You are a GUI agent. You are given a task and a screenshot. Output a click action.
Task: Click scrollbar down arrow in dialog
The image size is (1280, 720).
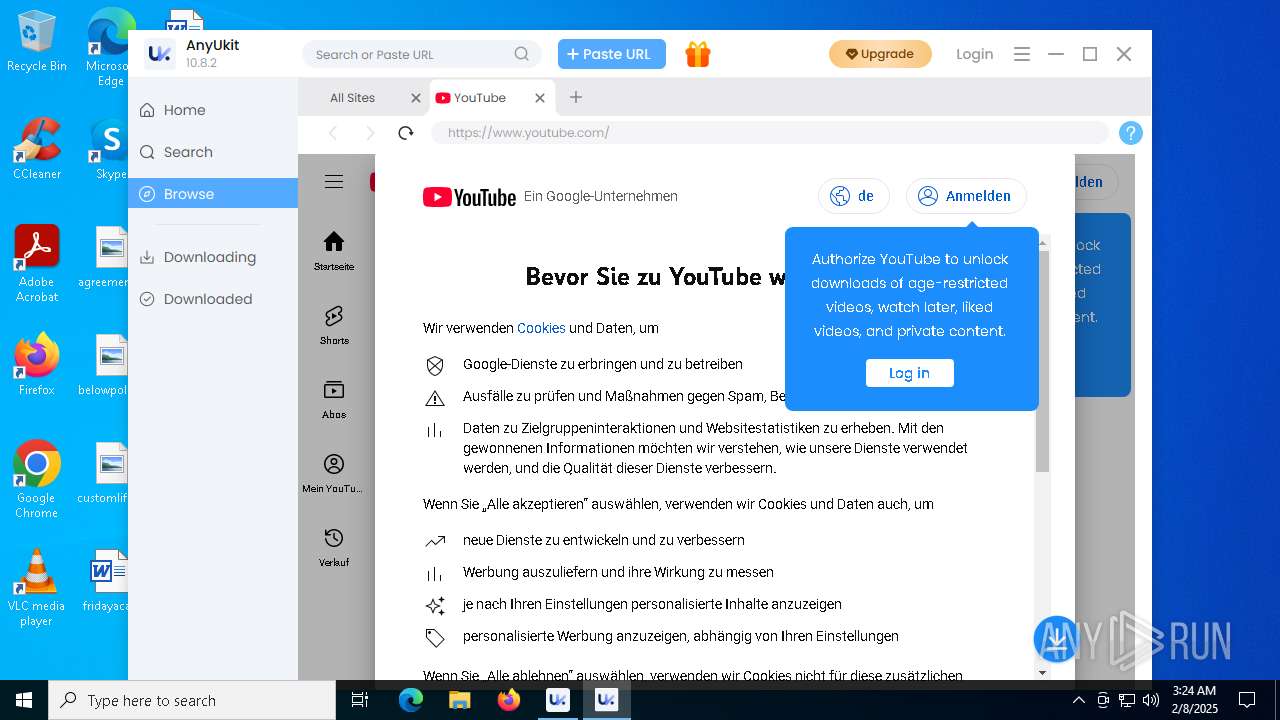[x=1042, y=673]
